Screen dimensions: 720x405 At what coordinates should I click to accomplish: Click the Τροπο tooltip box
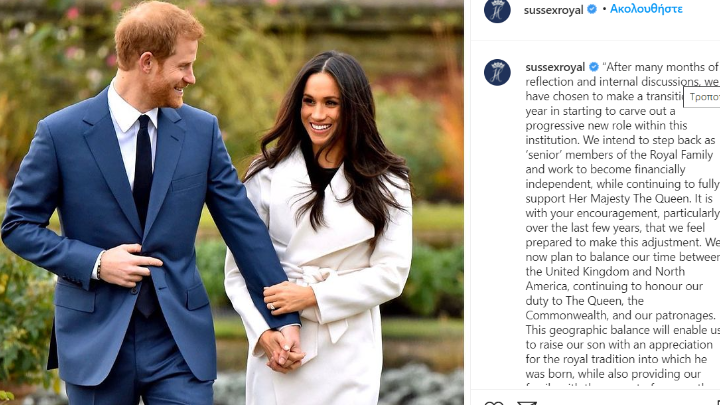tap(702, 97)
